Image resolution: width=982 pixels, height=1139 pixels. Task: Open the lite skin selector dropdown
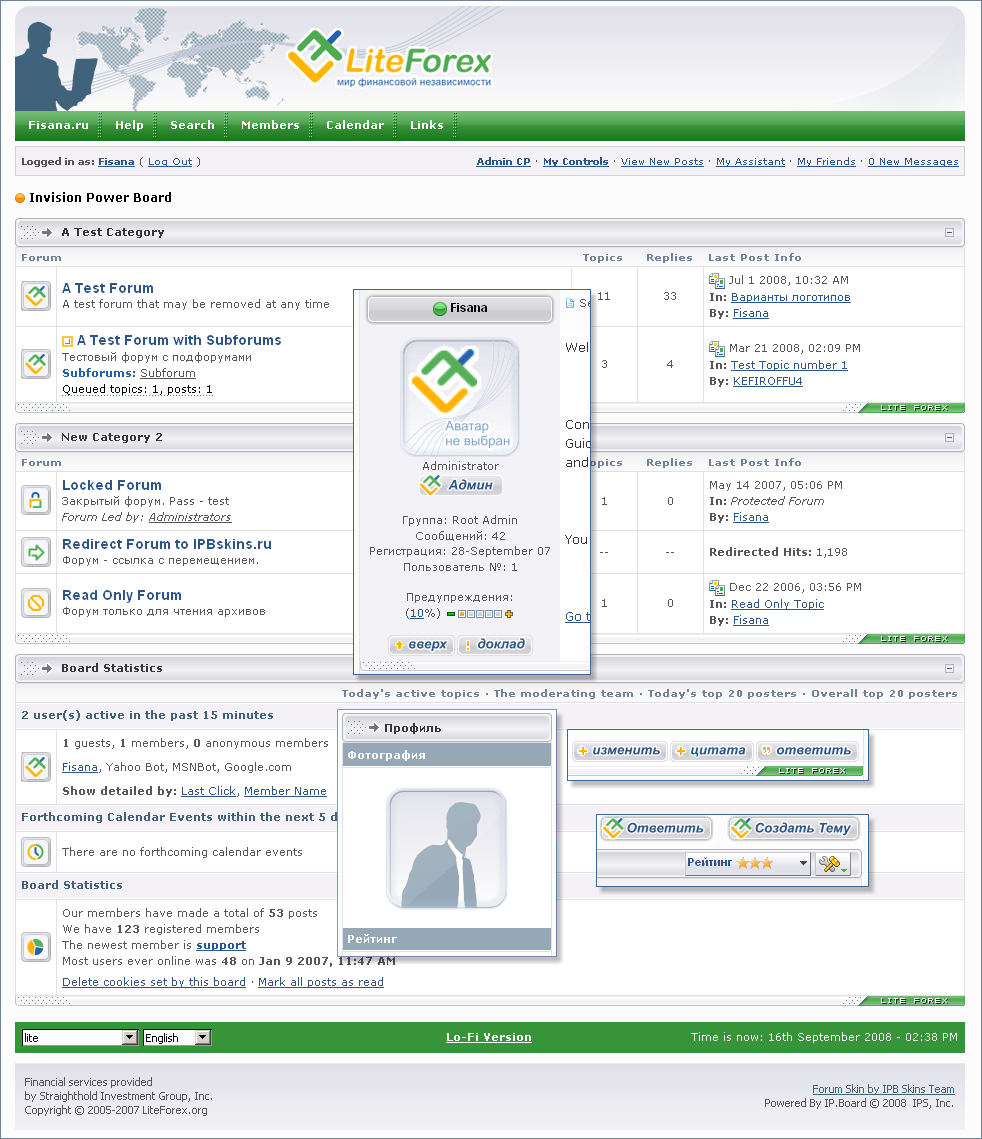pos(80,1037)
